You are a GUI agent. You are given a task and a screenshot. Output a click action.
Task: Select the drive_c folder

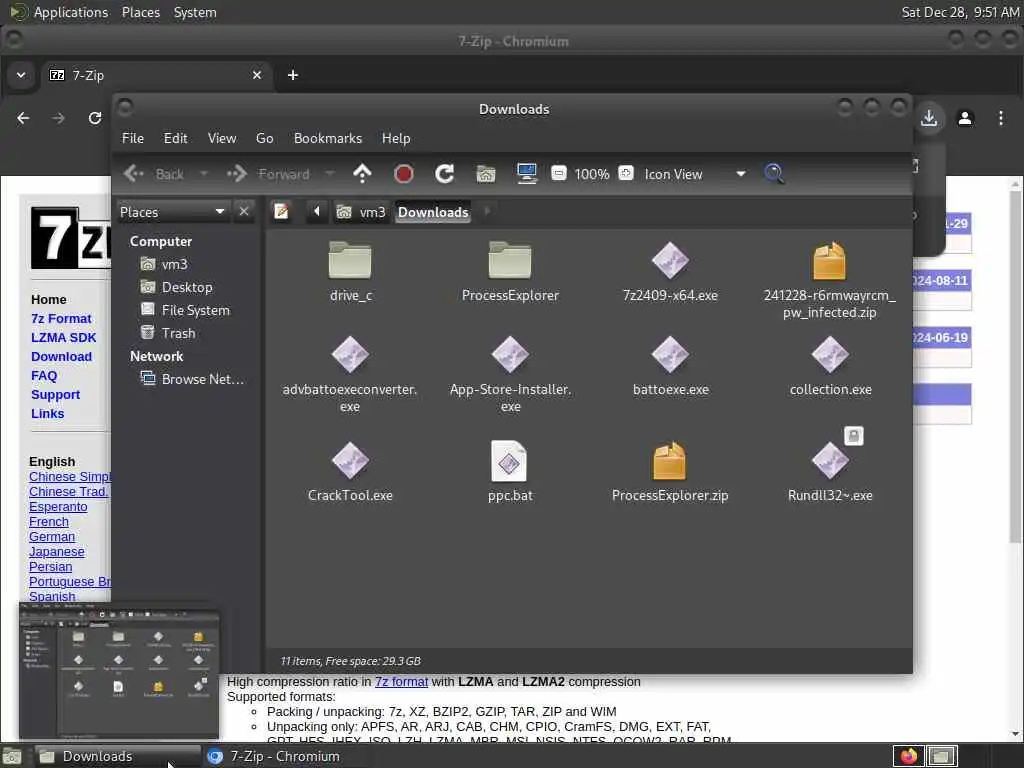[350, 271]
